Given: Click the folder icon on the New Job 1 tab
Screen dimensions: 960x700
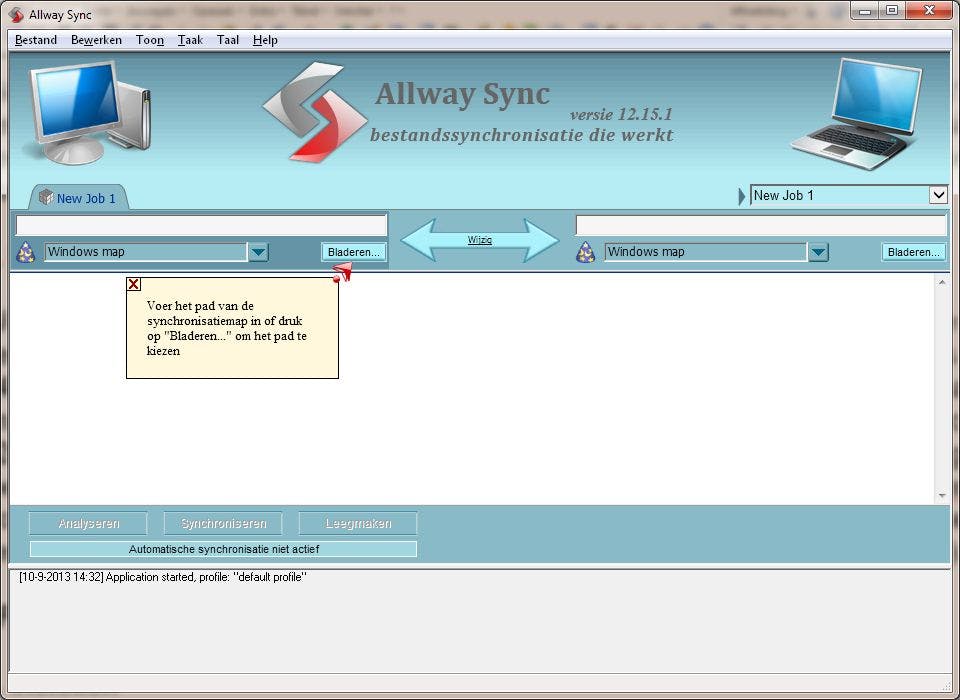Looking at the screenshot, I should [x=45, y=198].
